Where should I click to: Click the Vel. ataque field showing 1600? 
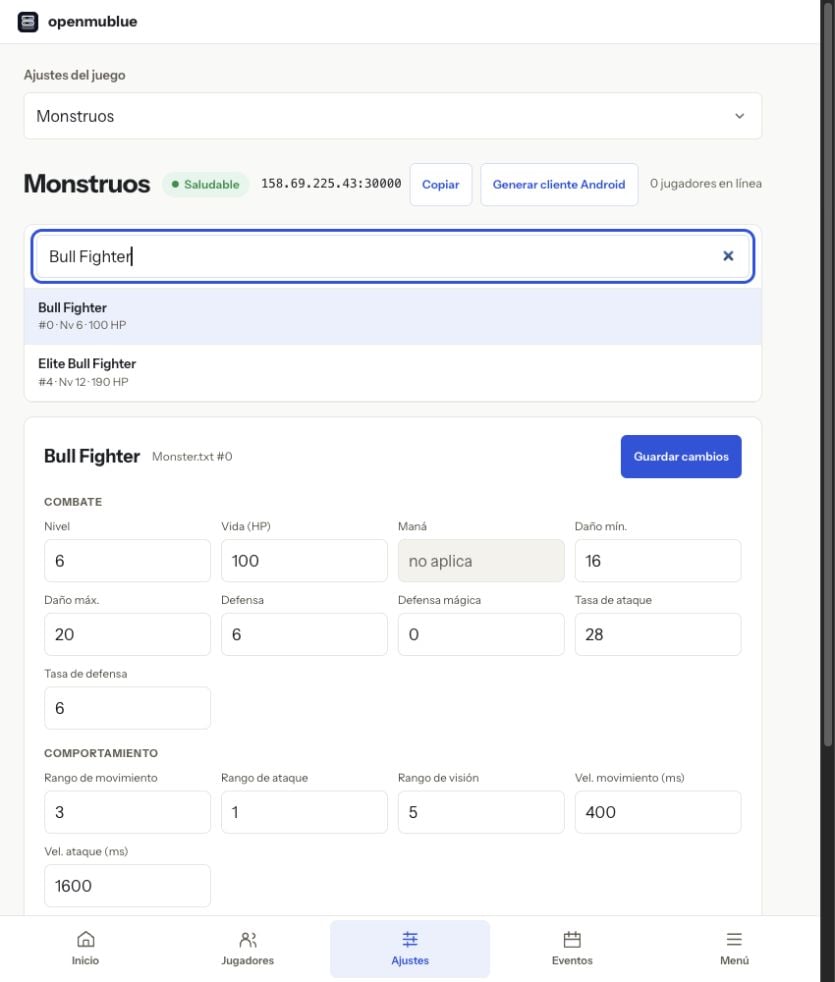coord(127,886)
